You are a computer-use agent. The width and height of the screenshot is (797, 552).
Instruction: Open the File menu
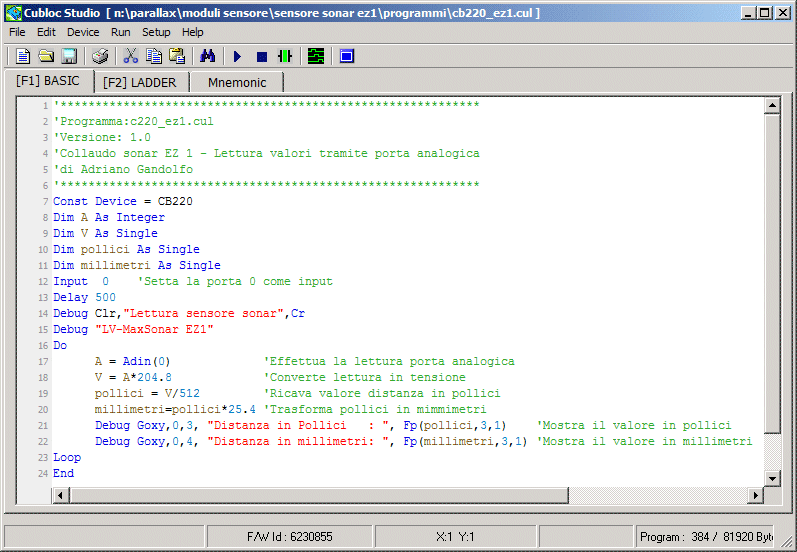pos(17,32)
